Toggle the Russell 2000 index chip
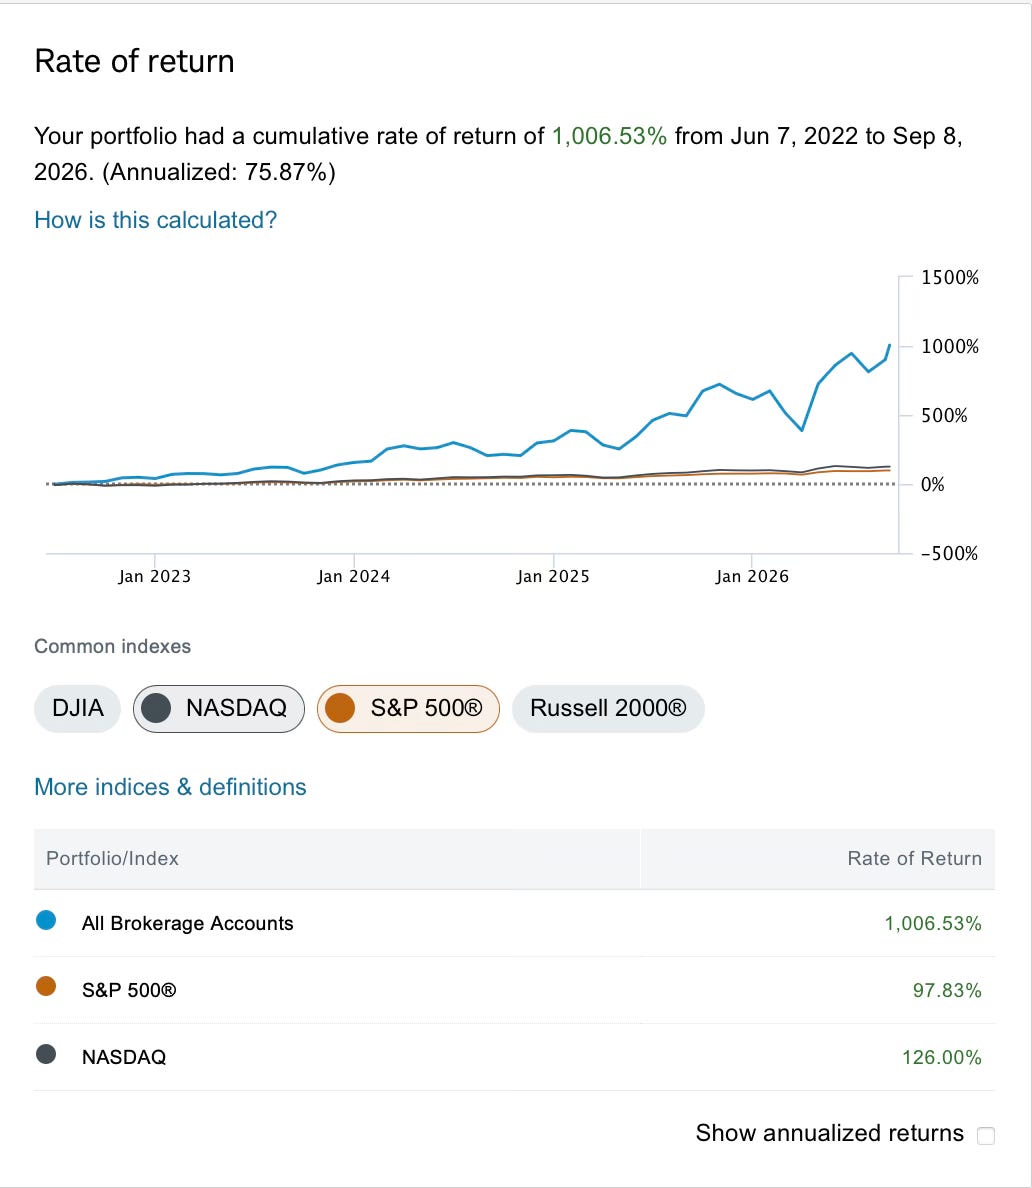The width and height of the screenshot is (1032, 1188). 608,708
